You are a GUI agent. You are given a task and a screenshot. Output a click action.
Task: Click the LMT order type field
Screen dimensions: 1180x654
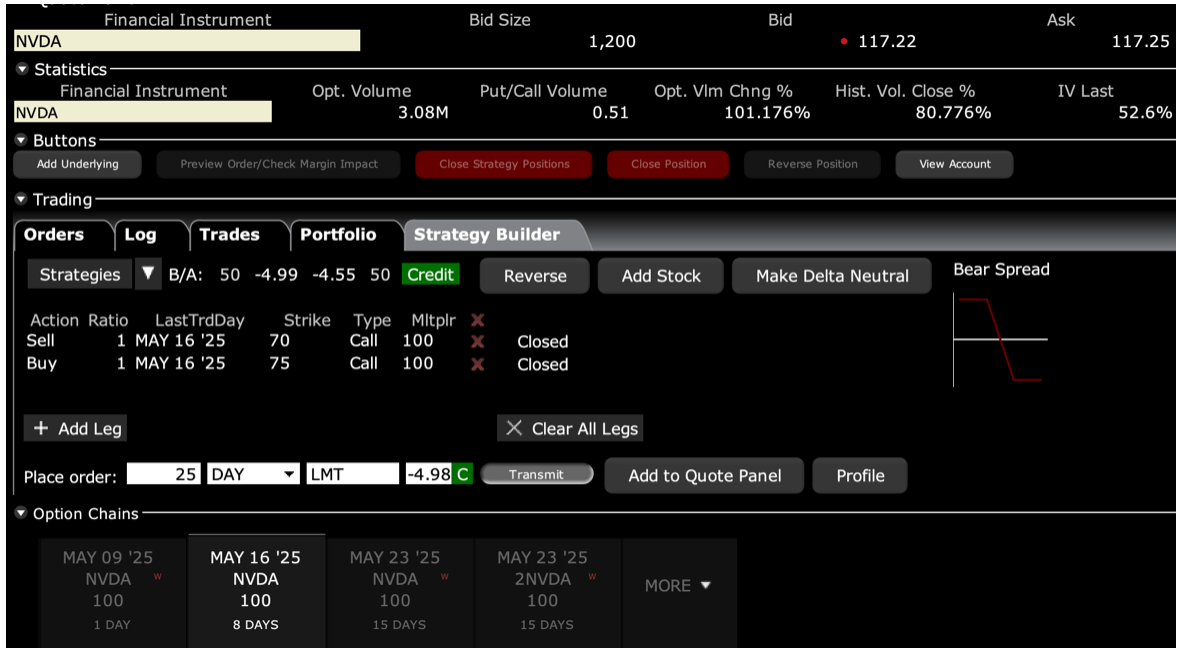[352, 474]
